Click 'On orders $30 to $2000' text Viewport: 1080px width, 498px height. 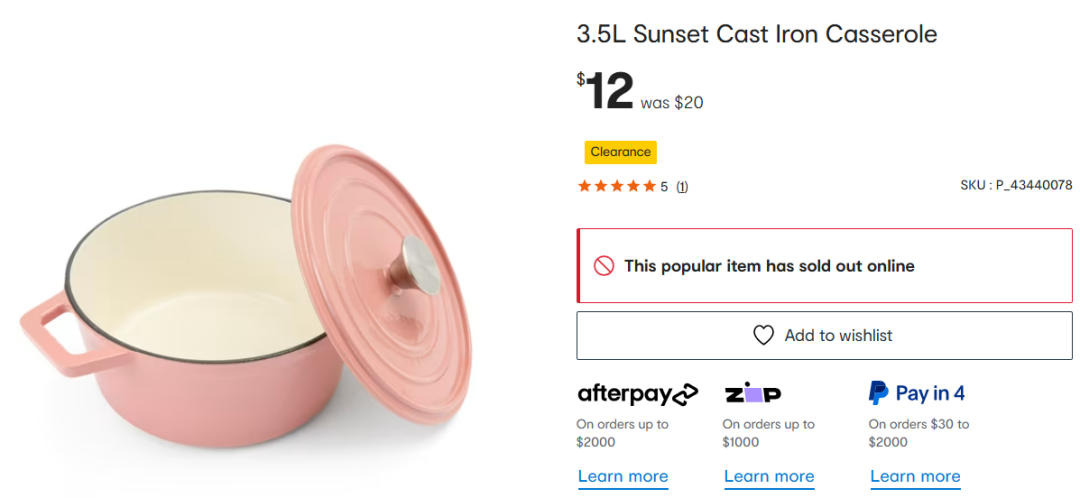pyautogui.click(x=918, y=433)
